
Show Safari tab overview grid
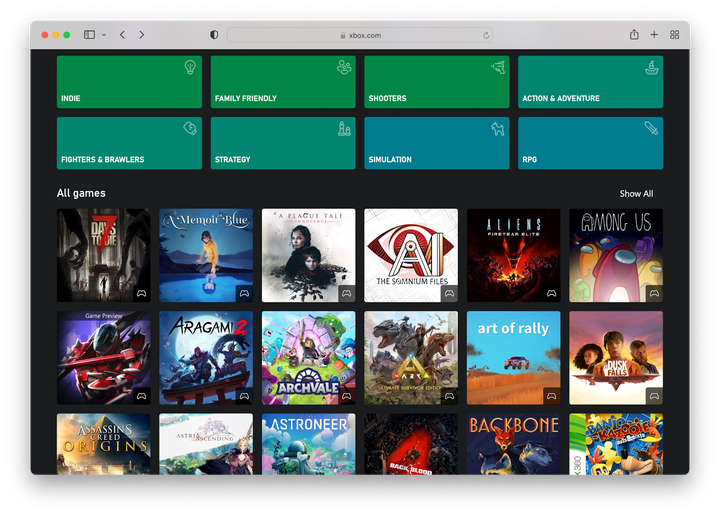(675, 35)
